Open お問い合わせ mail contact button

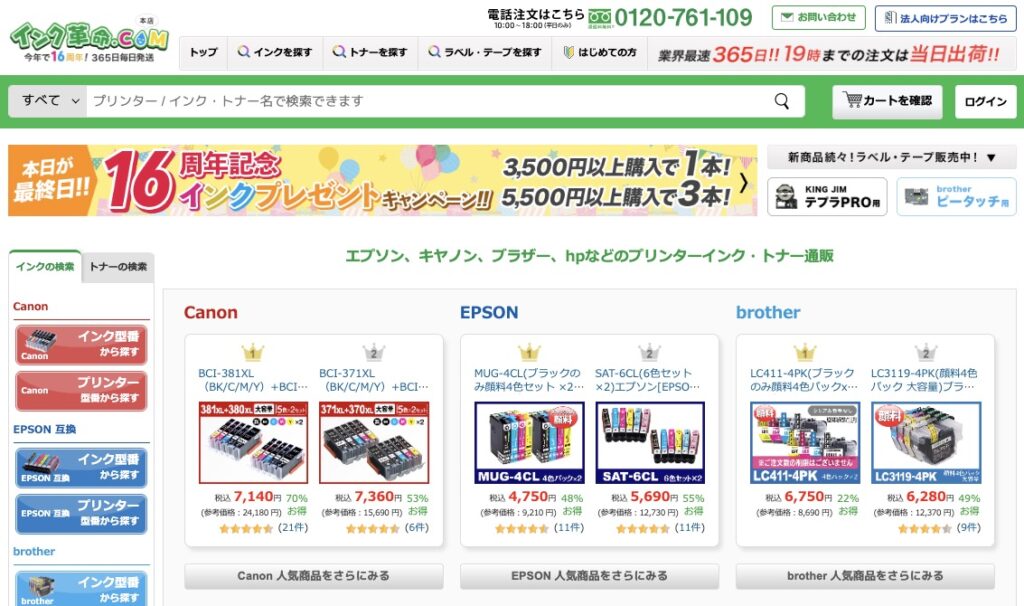(818, 18)
